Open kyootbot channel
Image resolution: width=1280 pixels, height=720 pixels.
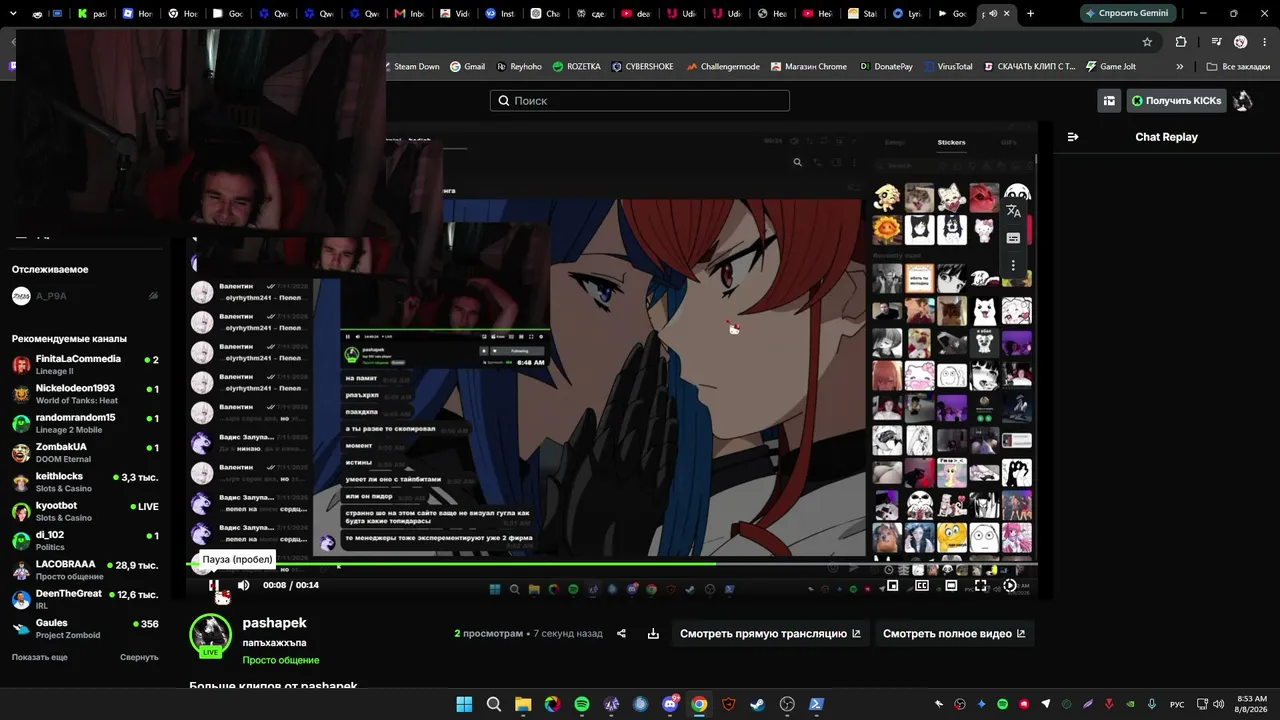[x=85, y=512]
